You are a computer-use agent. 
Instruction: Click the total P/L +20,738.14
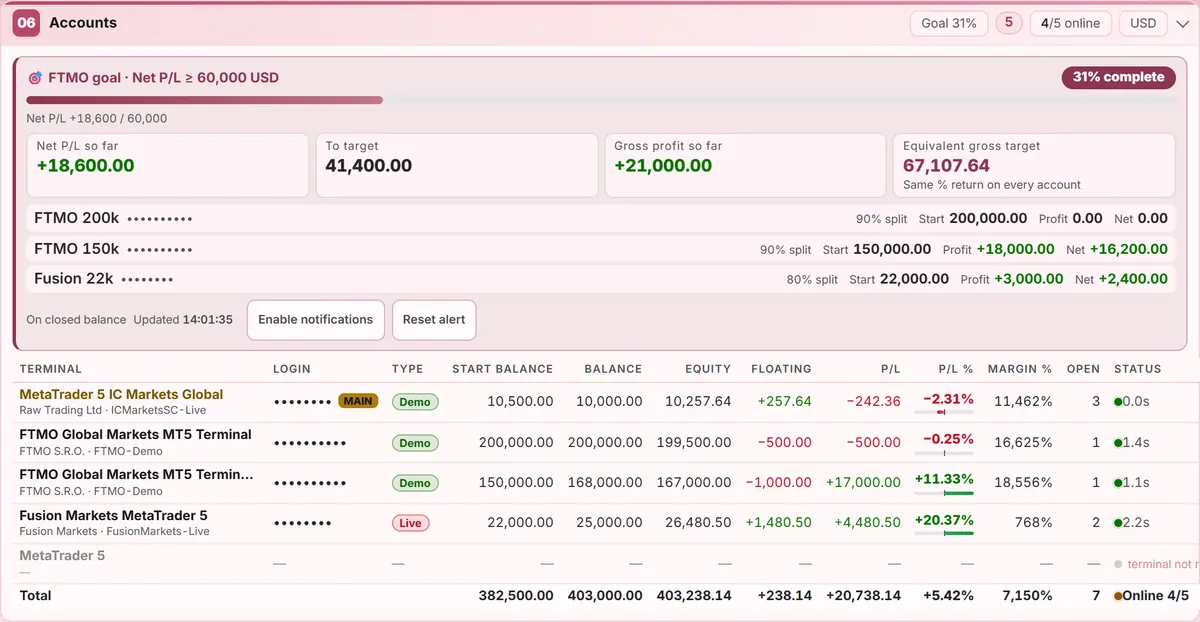pyautogui.click(x=863, y=596)
